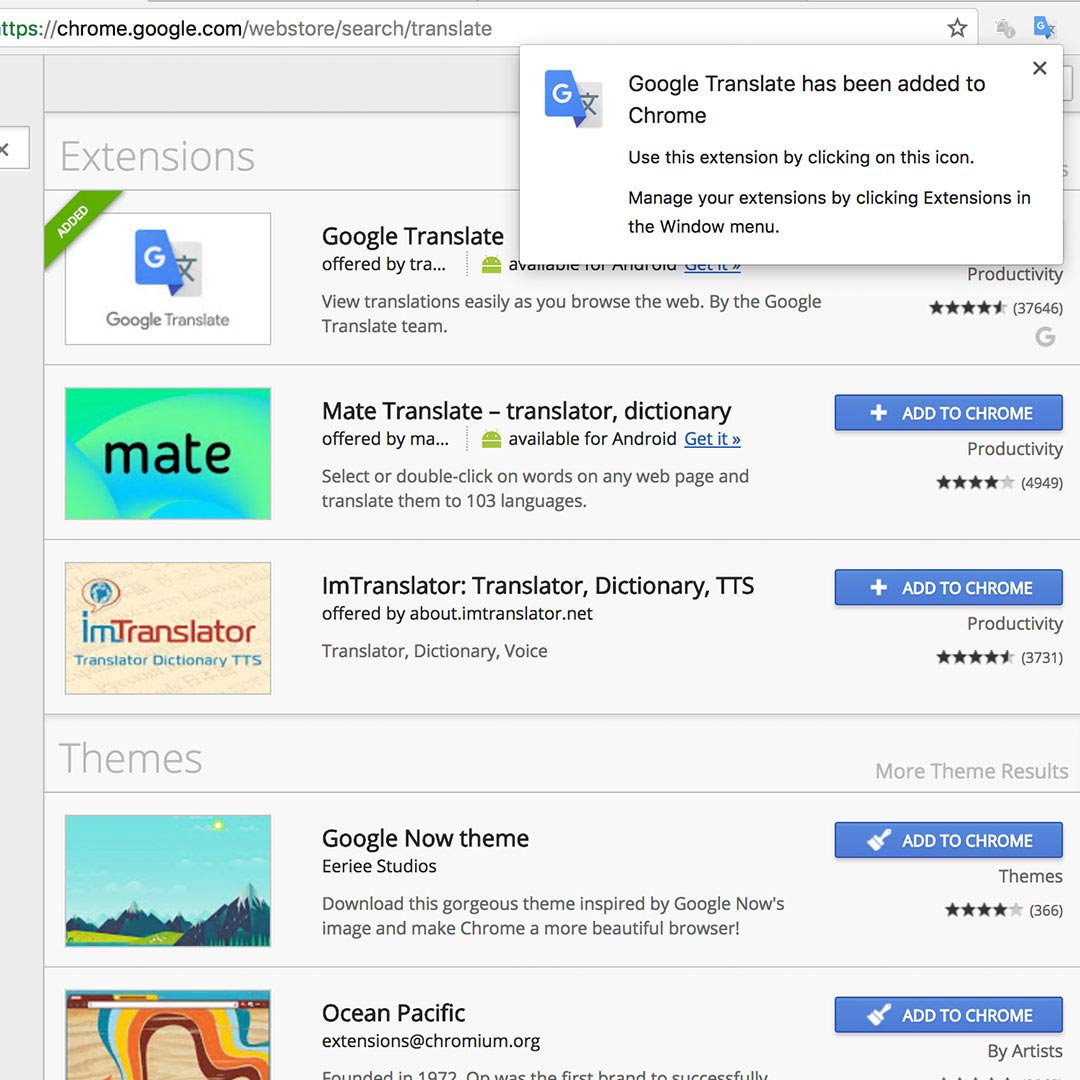
Task: Click the grey Google G badge icon
Action: coord(1045,337)
